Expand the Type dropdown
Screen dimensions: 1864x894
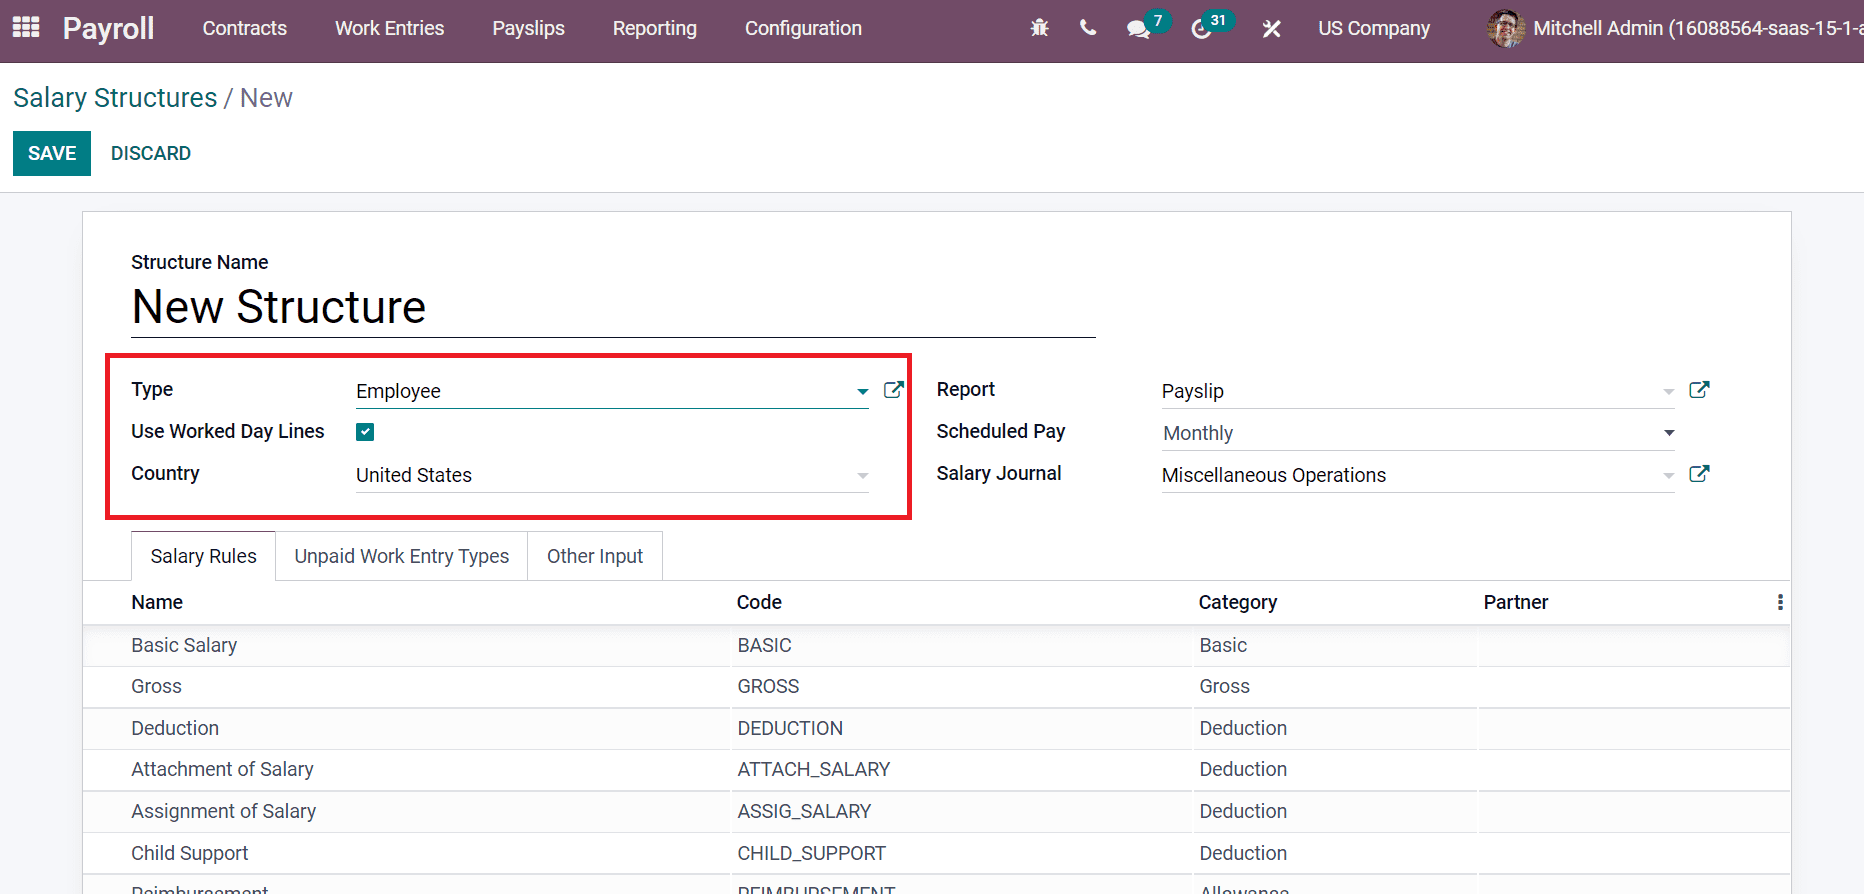coord(862,392)
